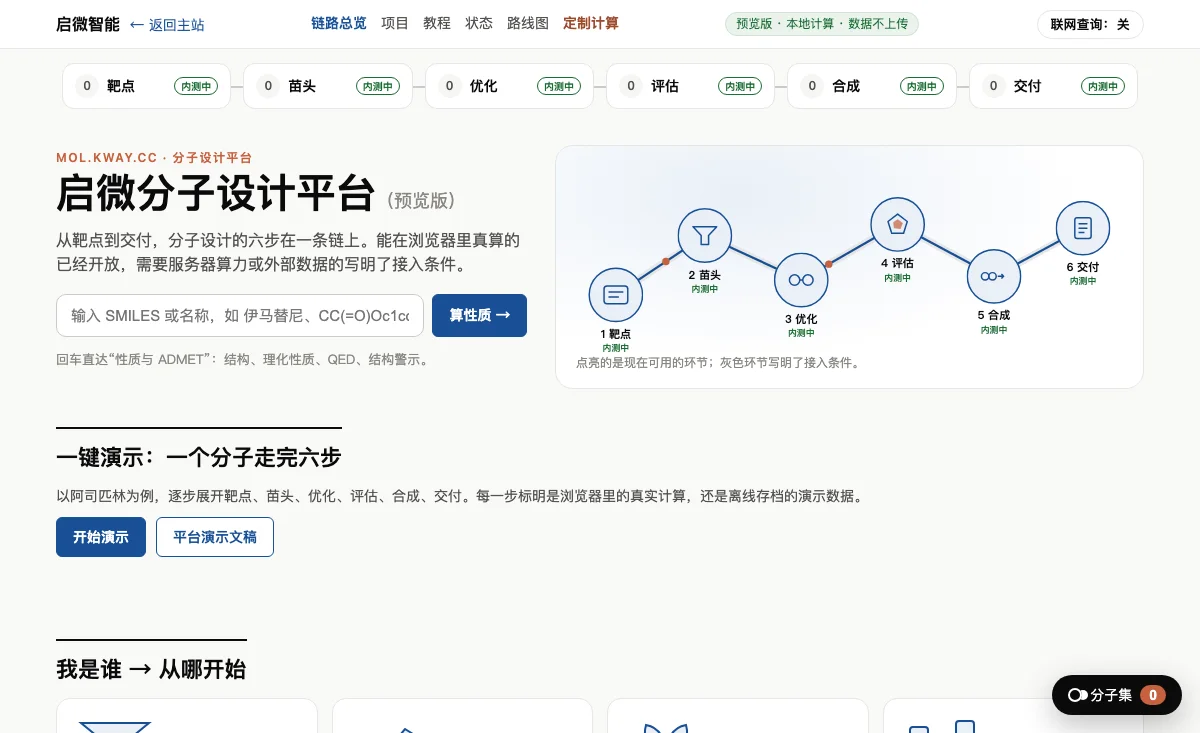
Task: Click the 一键演示 section heading
Action: (x=199, y=458)
